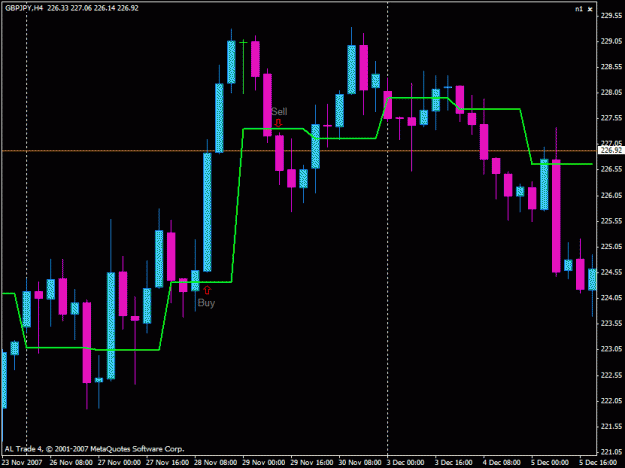
Task: Click the 228.55 price axis label
Action: pyautogui.click(x=611, y=67)
